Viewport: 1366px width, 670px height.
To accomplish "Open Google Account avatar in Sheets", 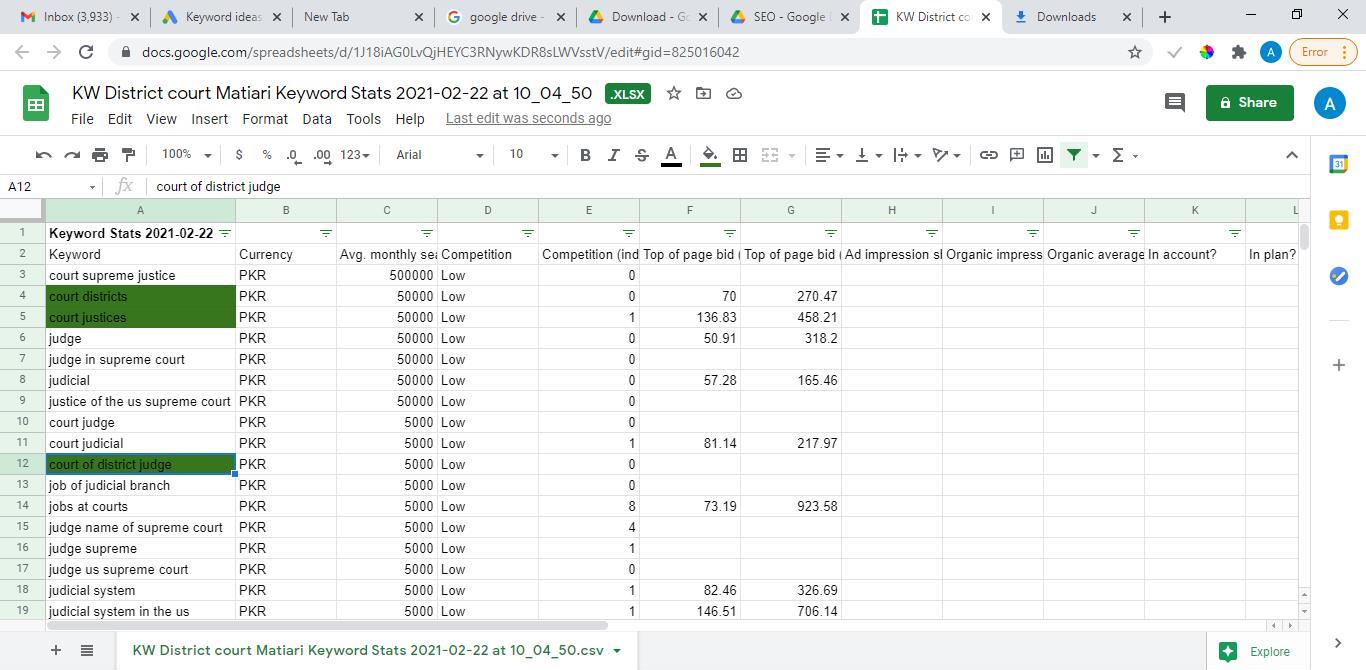I will pyautogui.click(x=1329, y=103).
